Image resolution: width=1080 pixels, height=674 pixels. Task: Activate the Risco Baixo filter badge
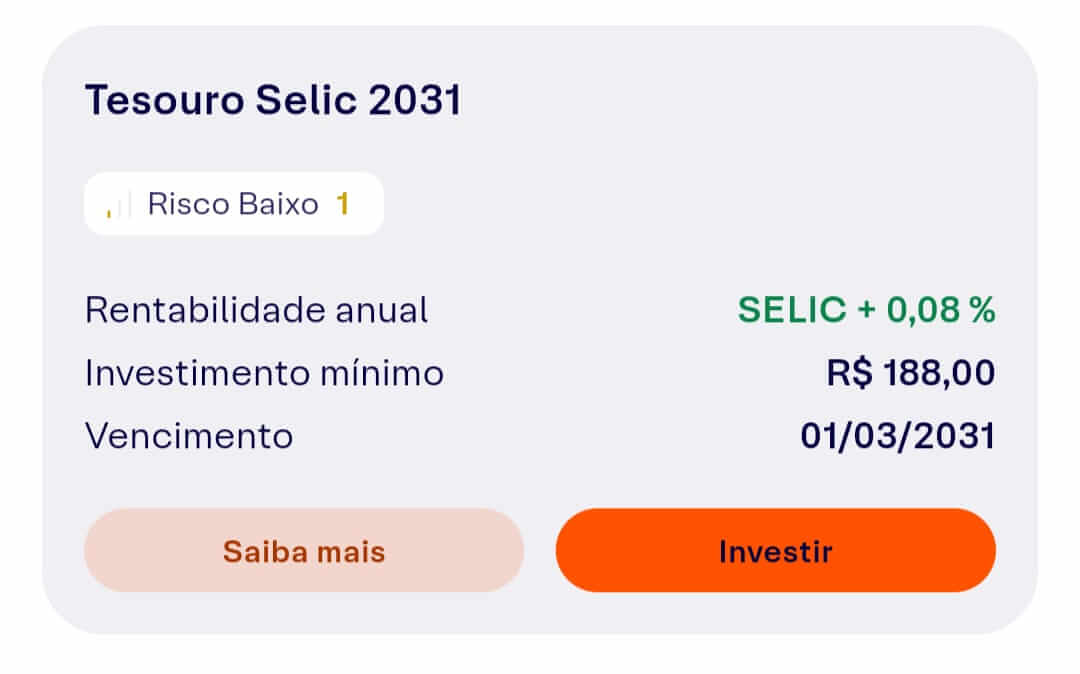[x=233, y=204]
